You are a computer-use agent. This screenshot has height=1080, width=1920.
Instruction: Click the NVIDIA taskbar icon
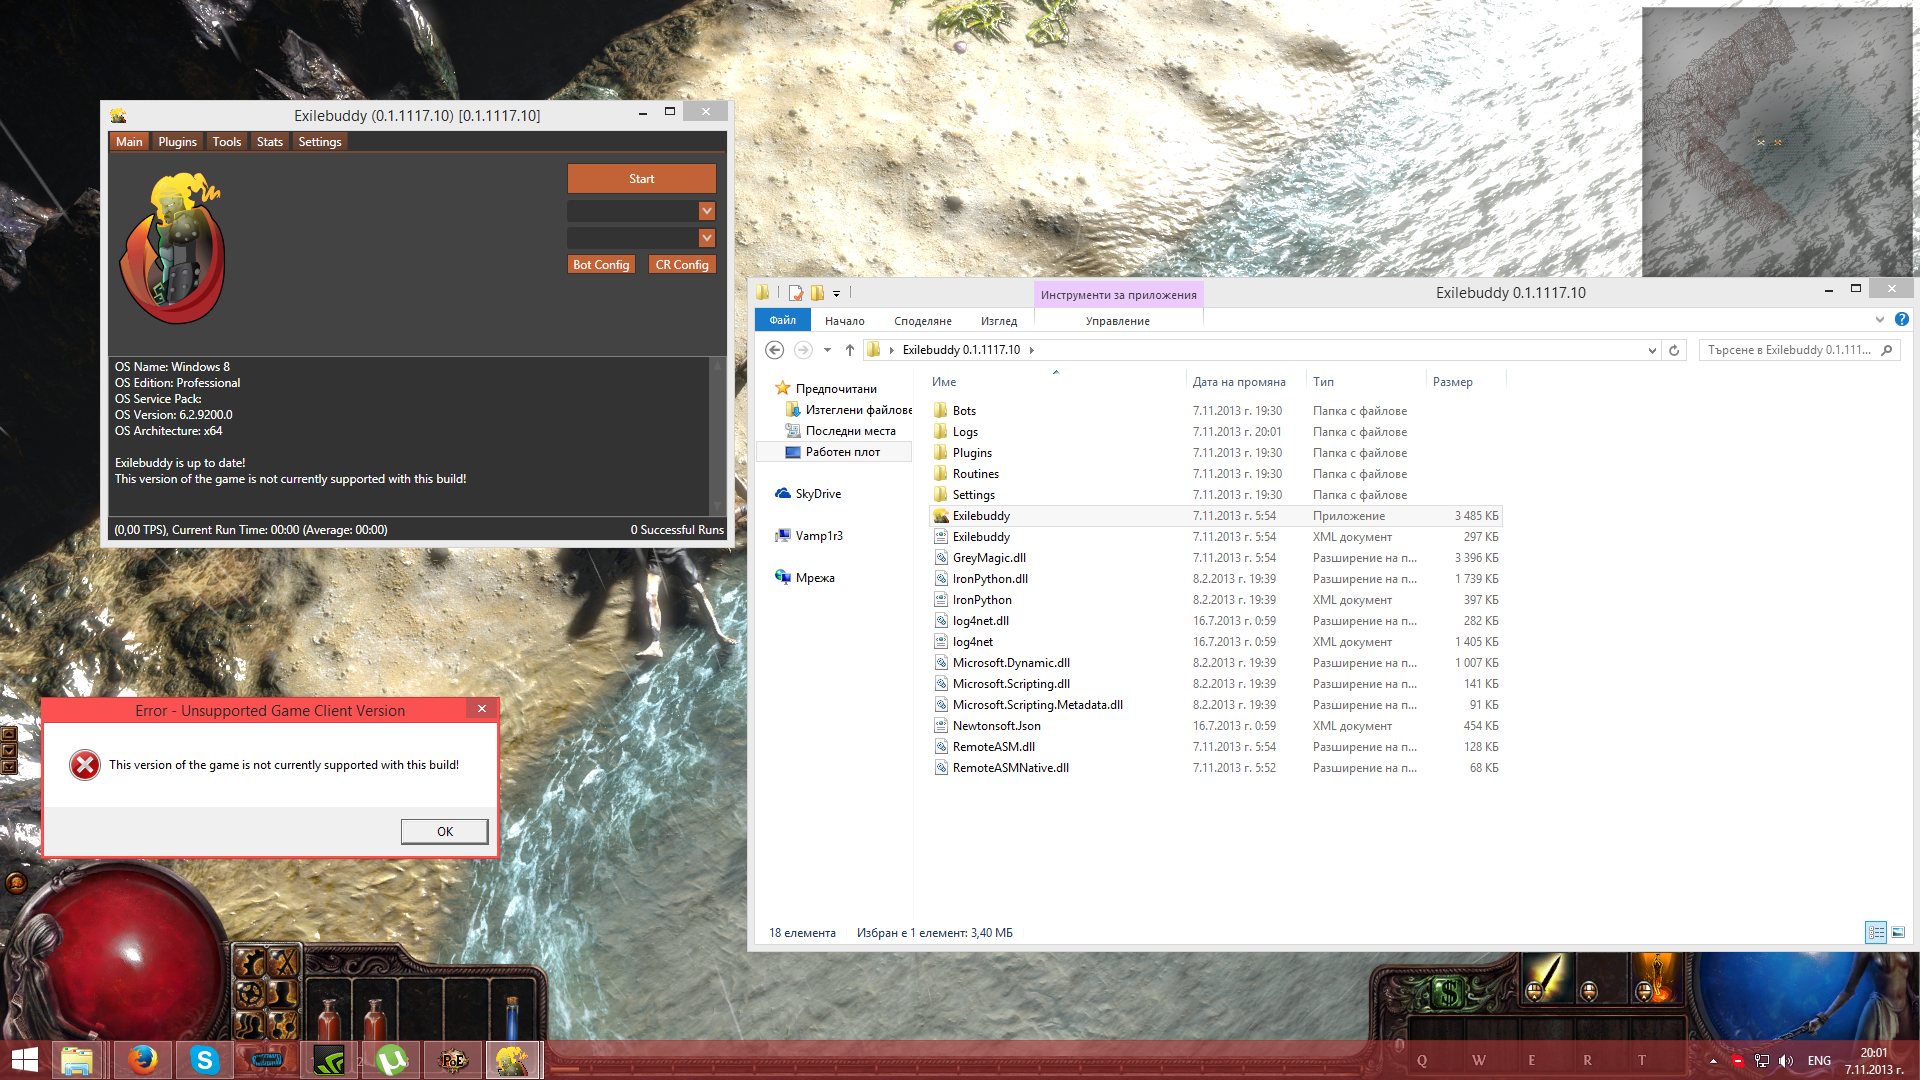(x=328, y=1059)
